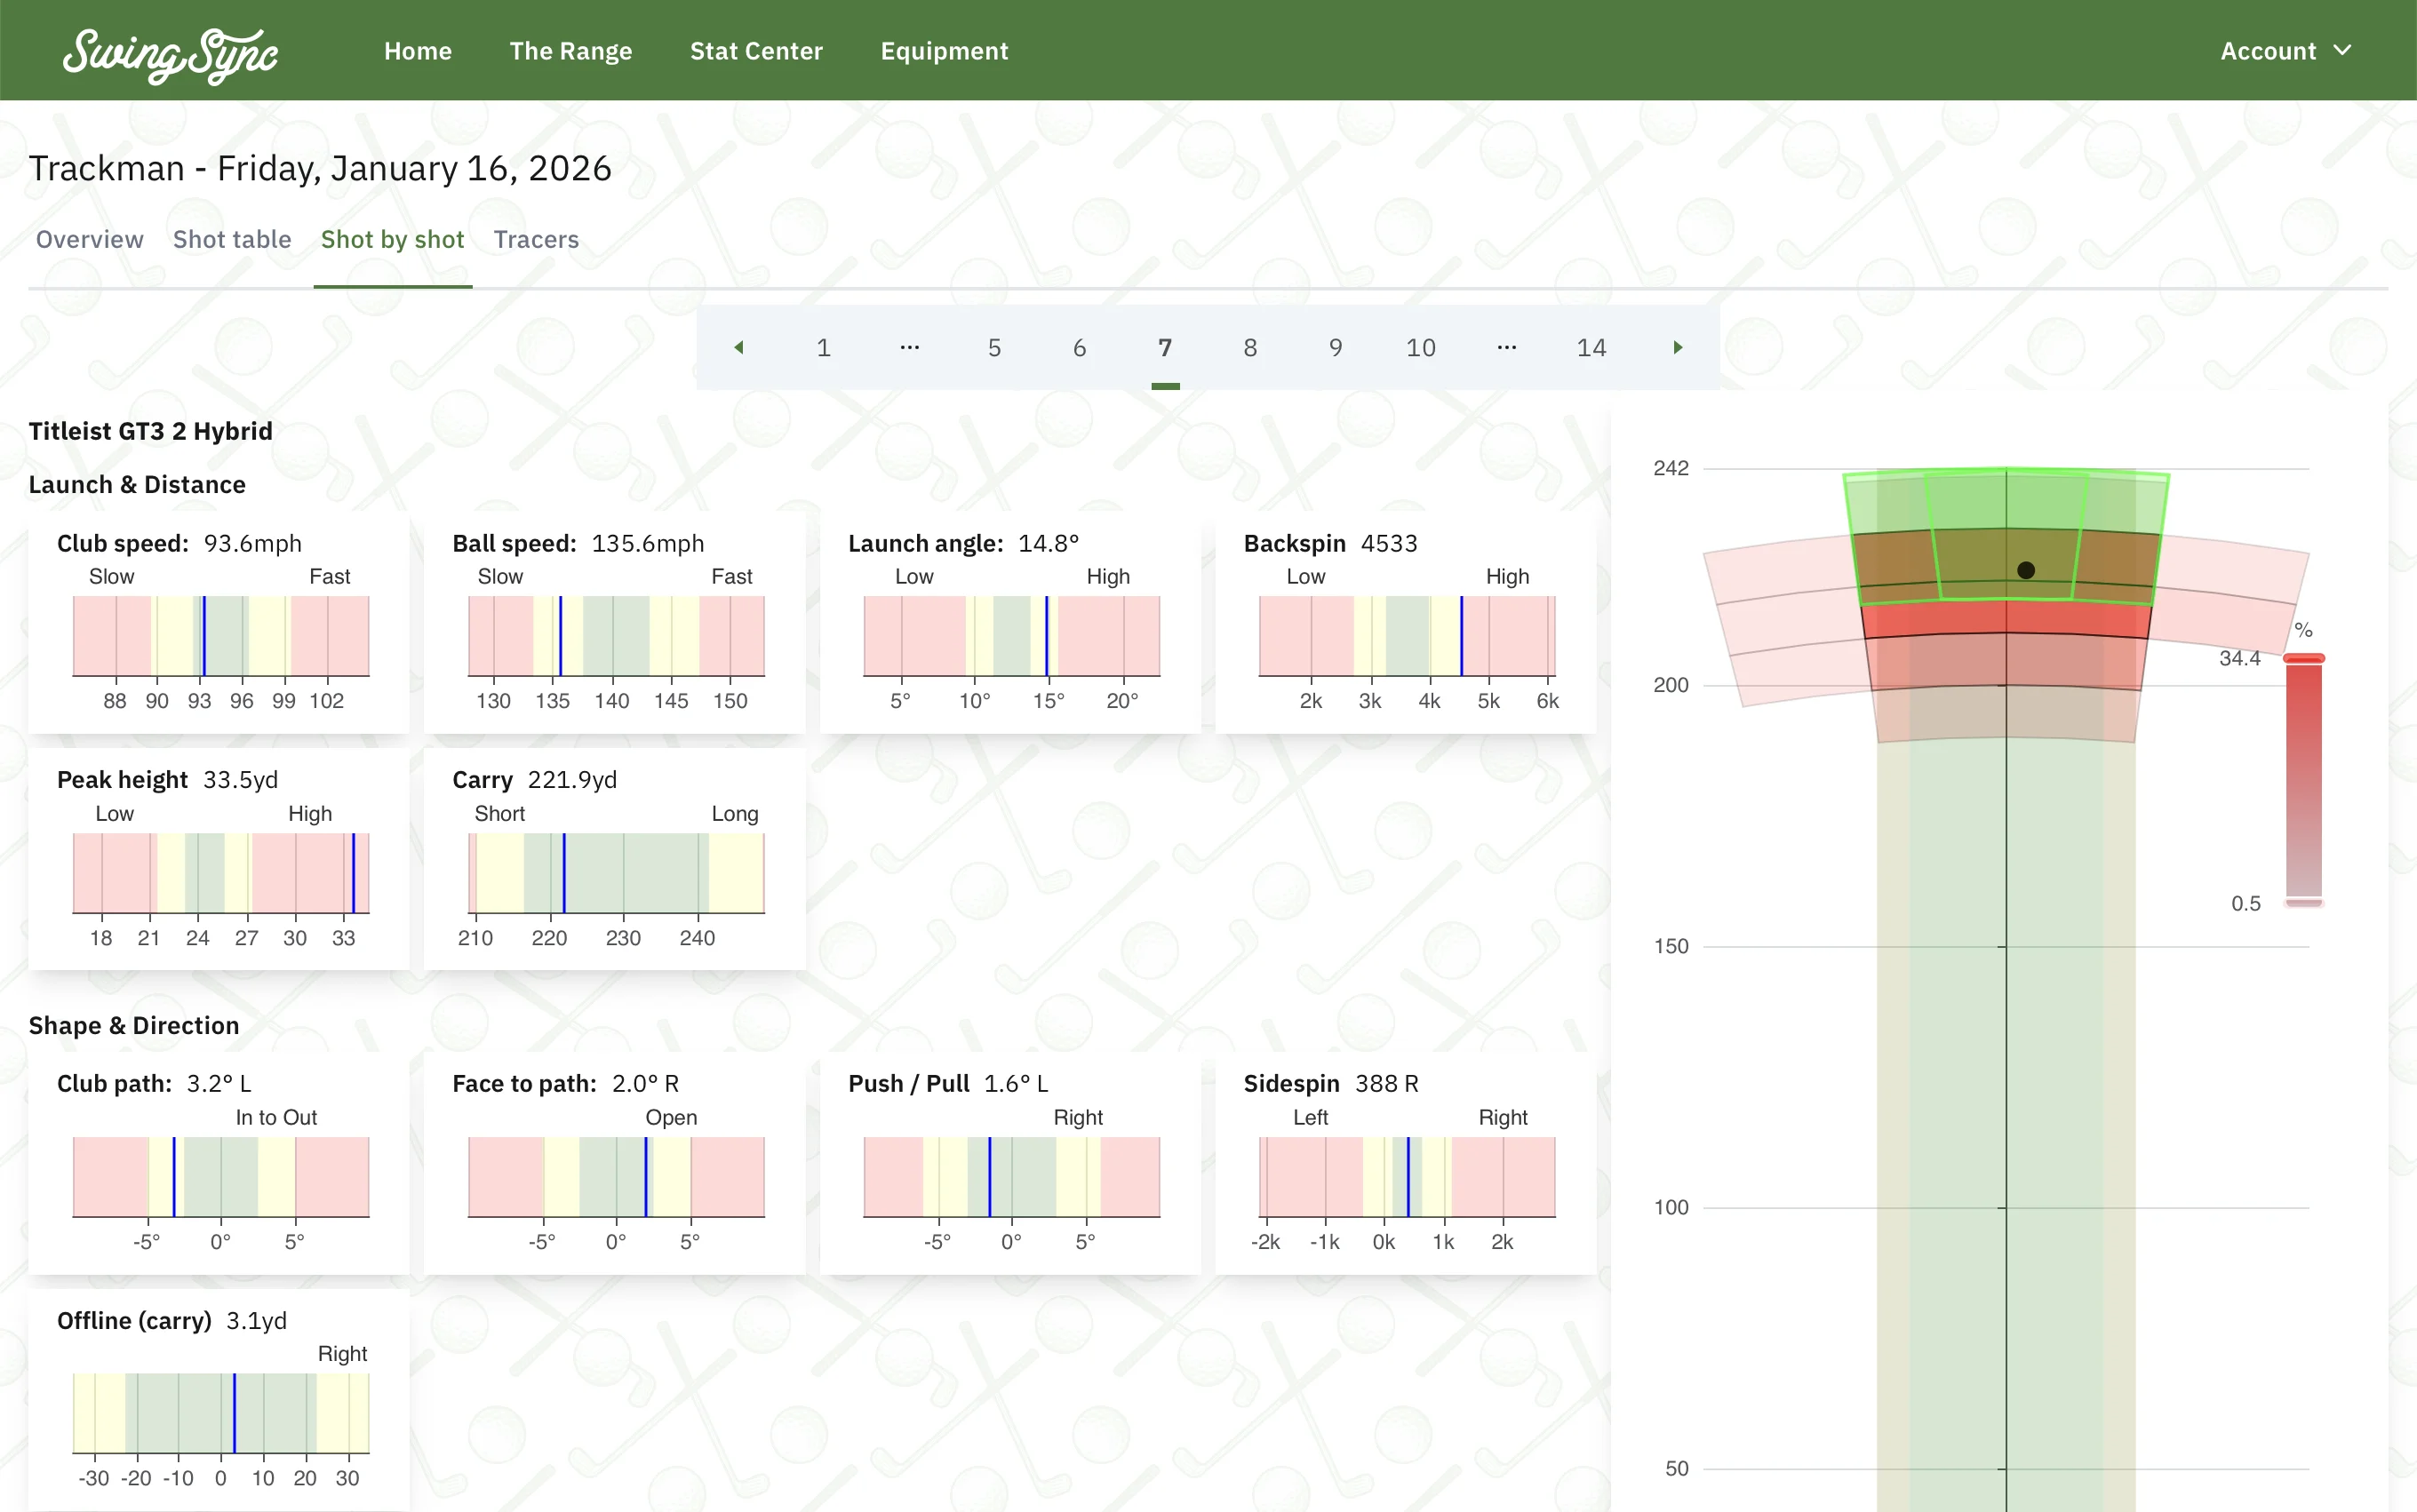Click the black shot landing dot on dispersion chart

(x=2026, y=569)
